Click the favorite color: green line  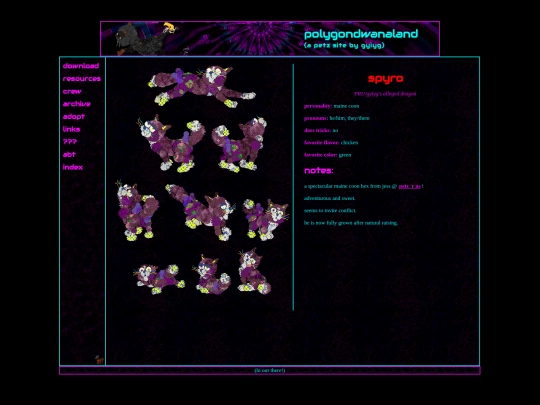point(328,155)
